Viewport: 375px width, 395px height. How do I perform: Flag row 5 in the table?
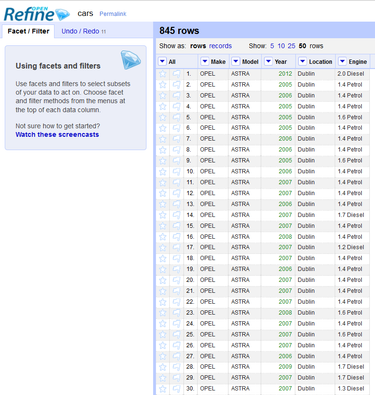(x=176, y=117)
